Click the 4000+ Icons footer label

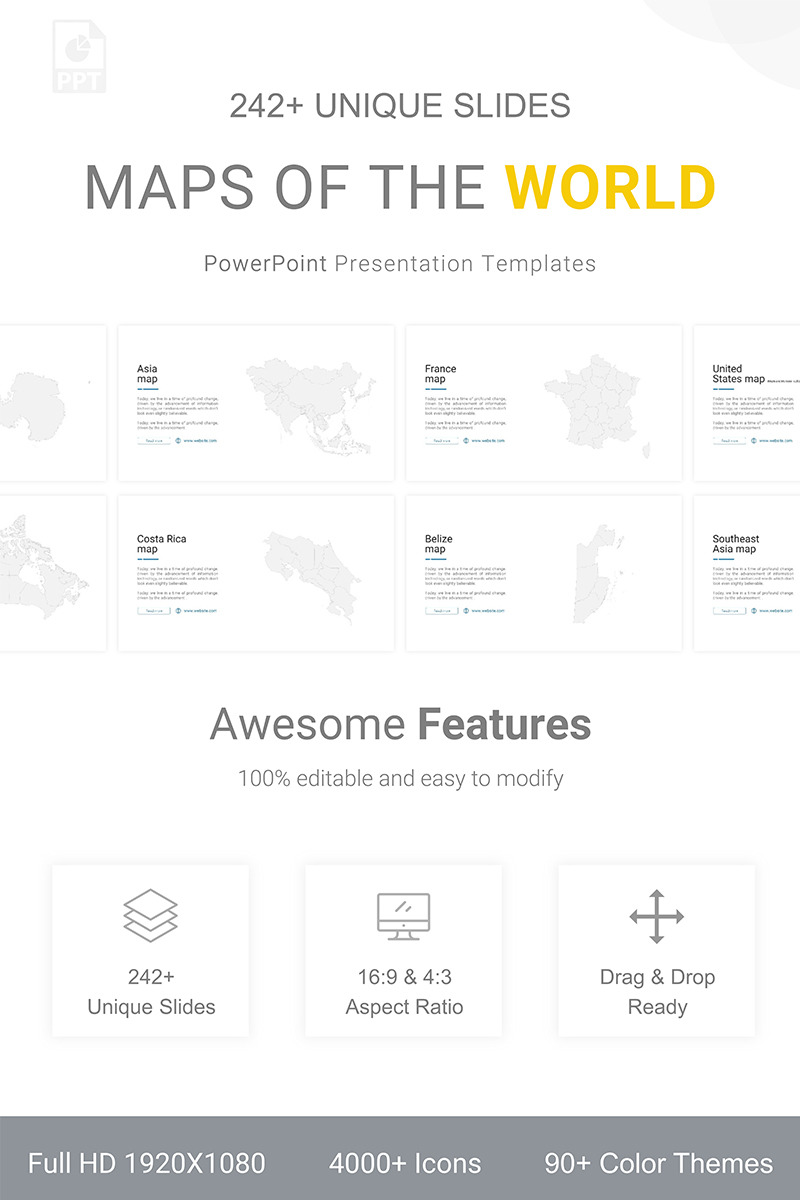pos(405,1163)
